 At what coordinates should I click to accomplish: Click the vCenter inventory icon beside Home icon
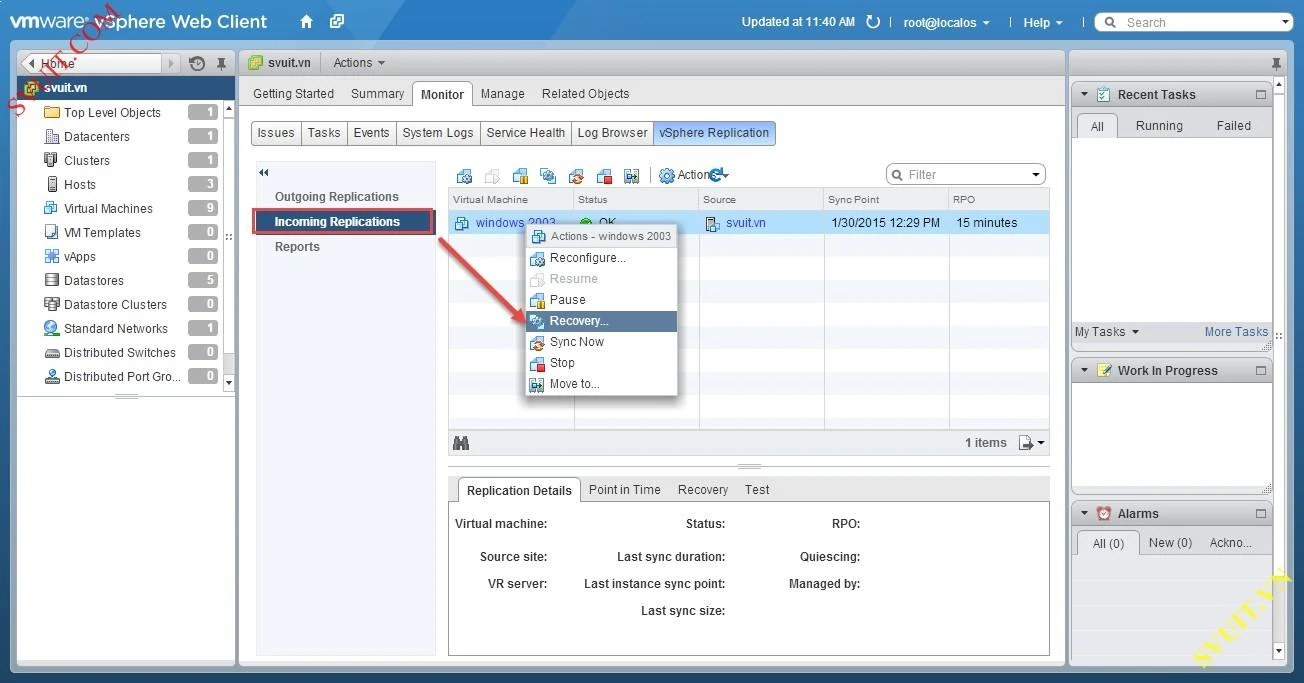[337, 21]
